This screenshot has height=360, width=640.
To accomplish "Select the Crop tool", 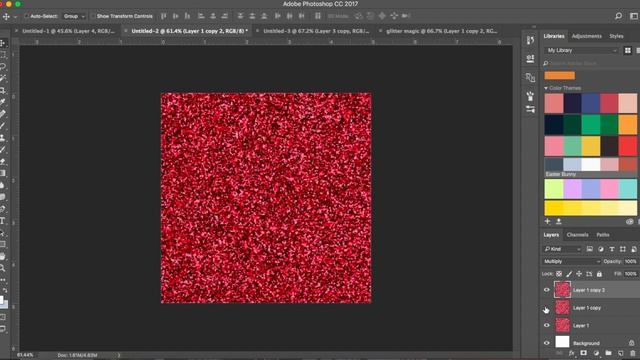I will [2, 90].
